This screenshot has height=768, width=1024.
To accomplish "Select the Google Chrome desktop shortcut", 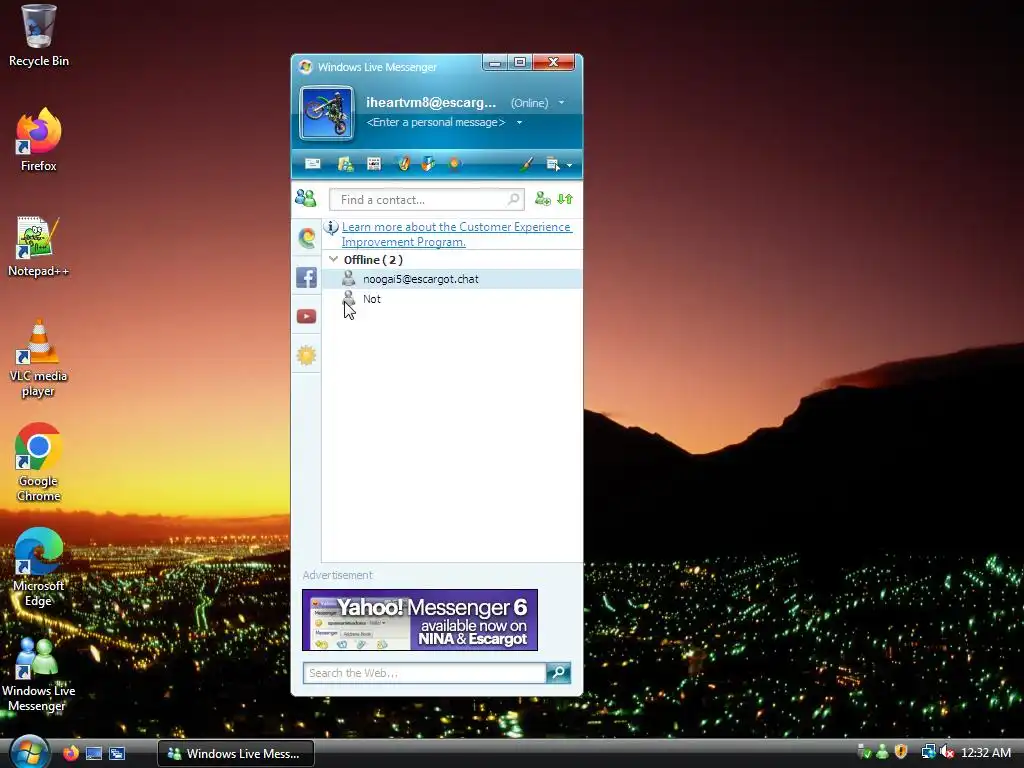I will click(39, 462).
